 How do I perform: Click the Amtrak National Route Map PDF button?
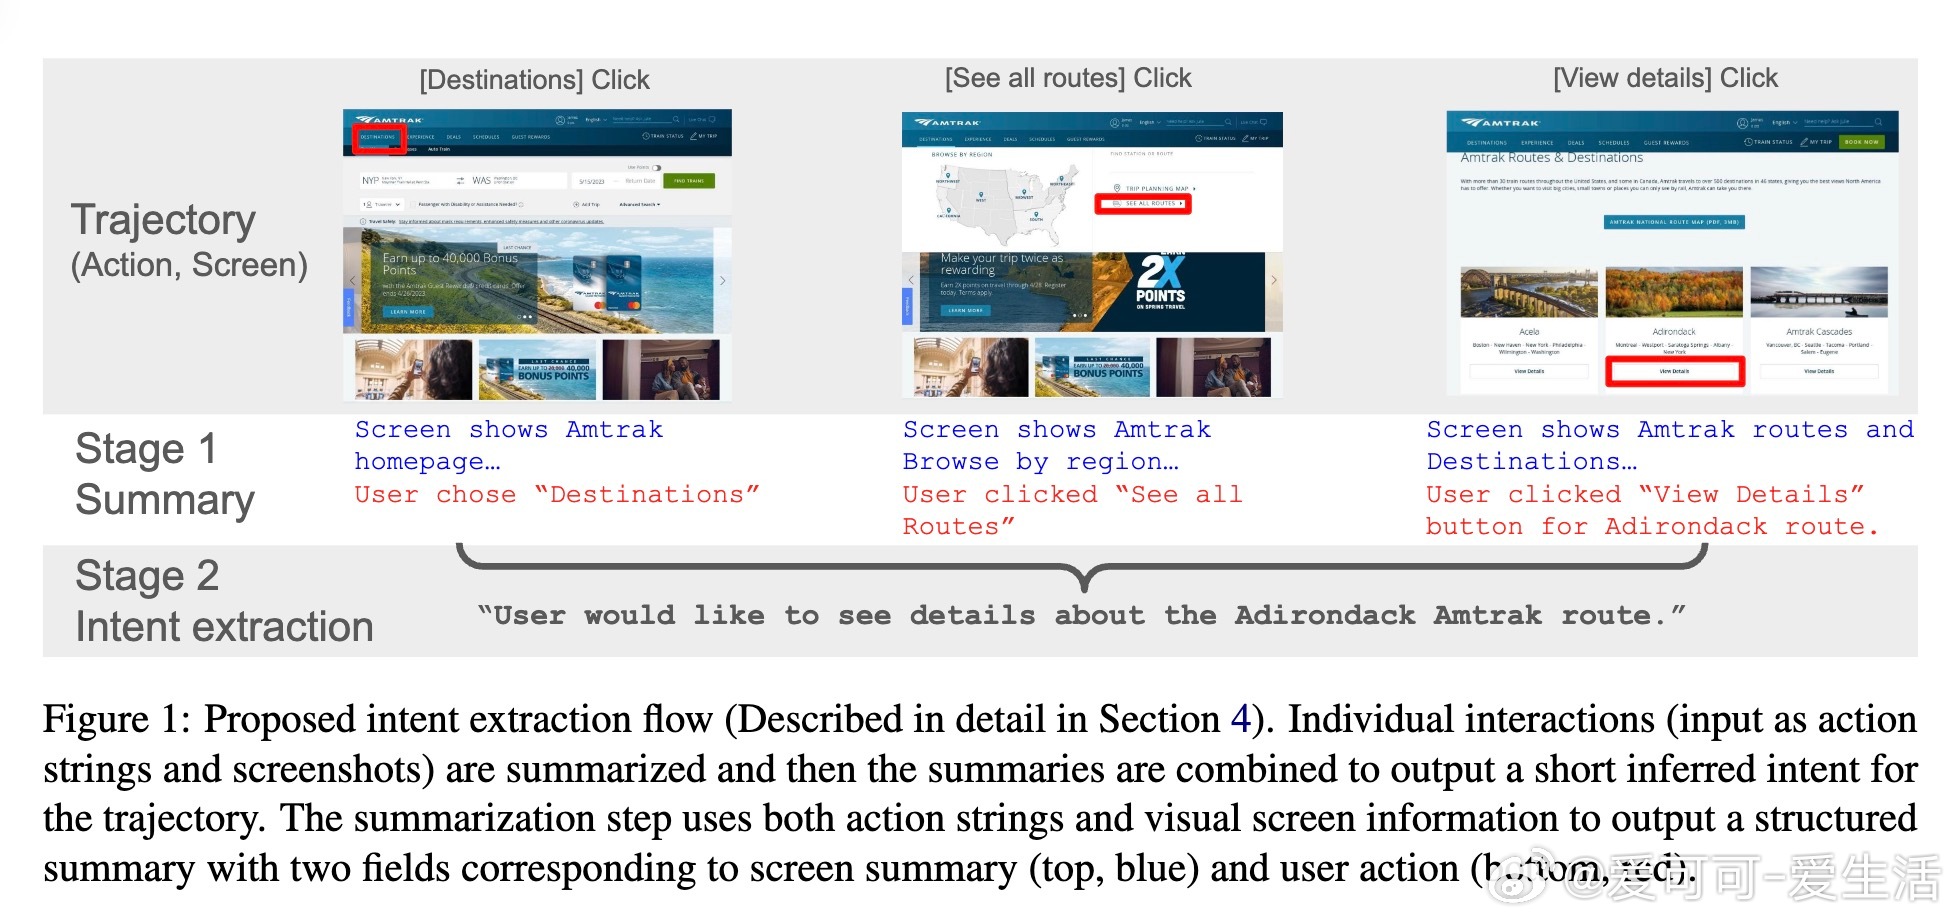tap(1674, 222)
